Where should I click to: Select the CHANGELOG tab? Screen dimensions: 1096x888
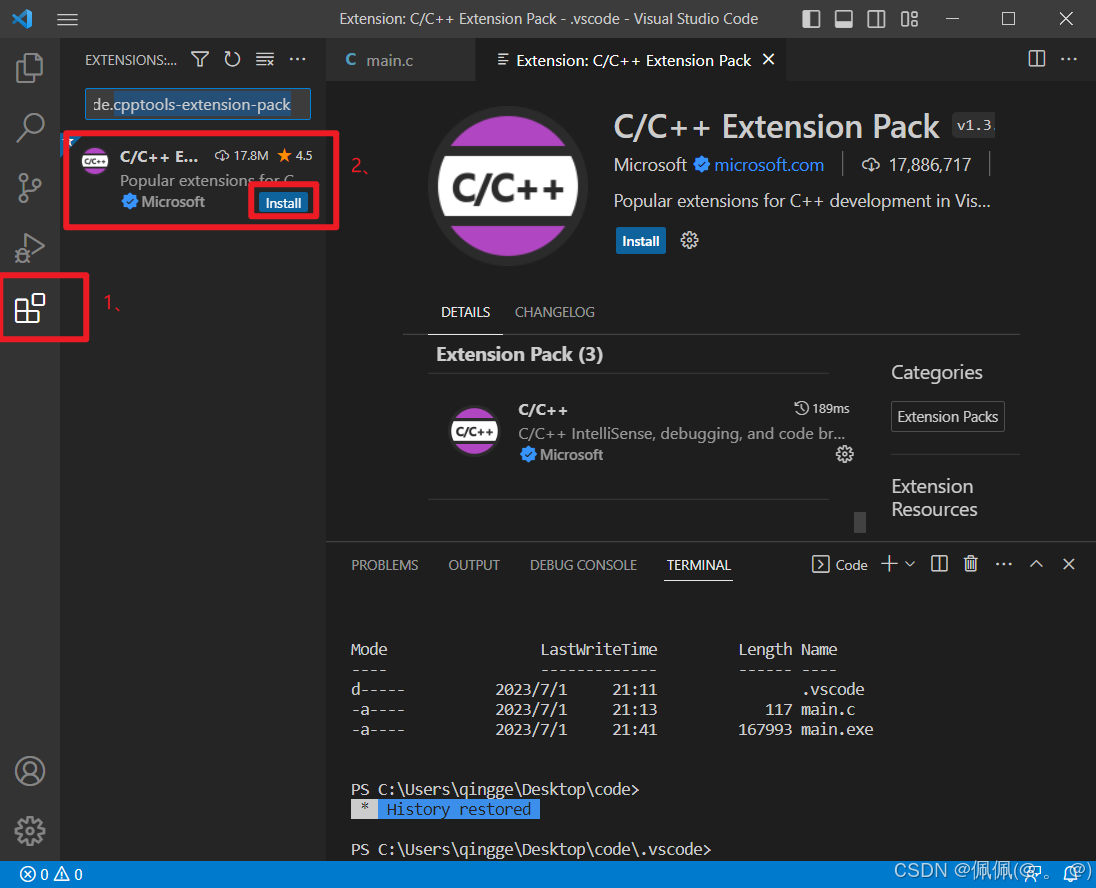(554, 312)
